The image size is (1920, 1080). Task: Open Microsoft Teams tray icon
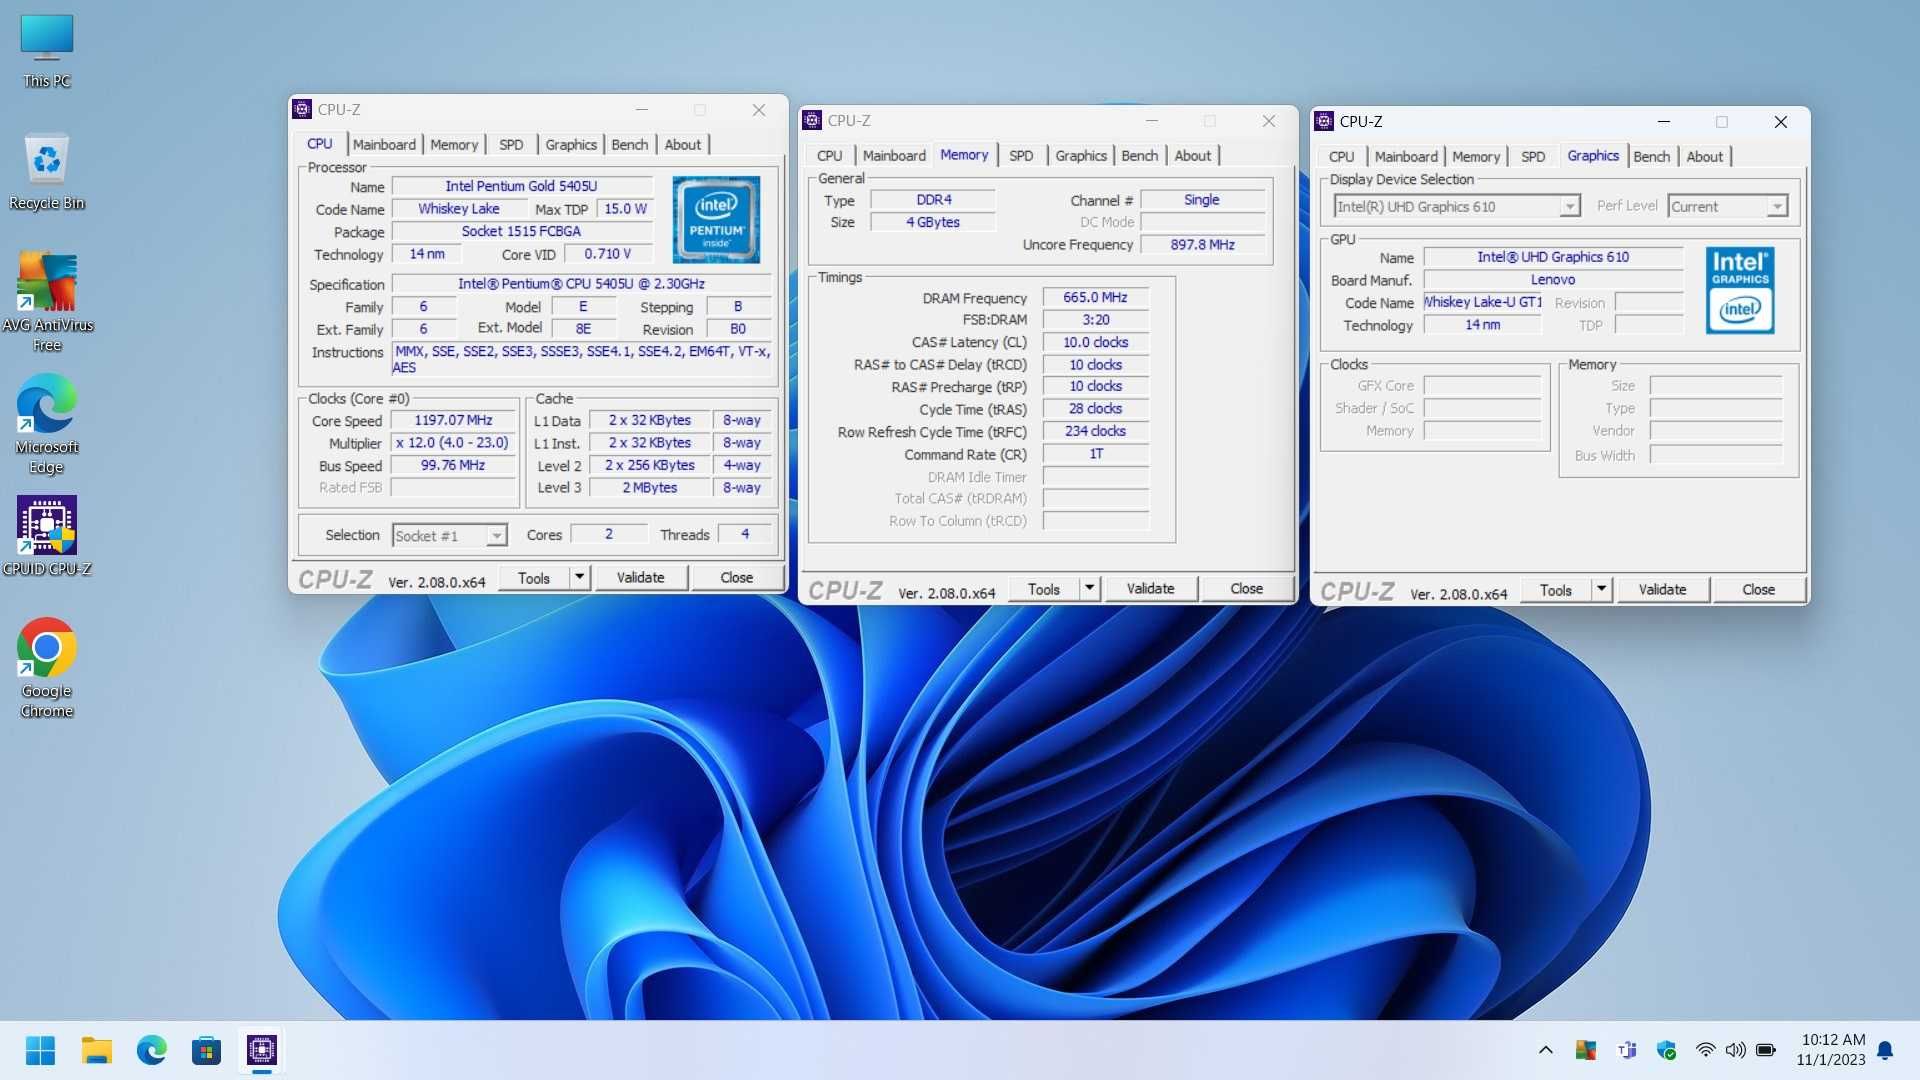point(1627,1050)
